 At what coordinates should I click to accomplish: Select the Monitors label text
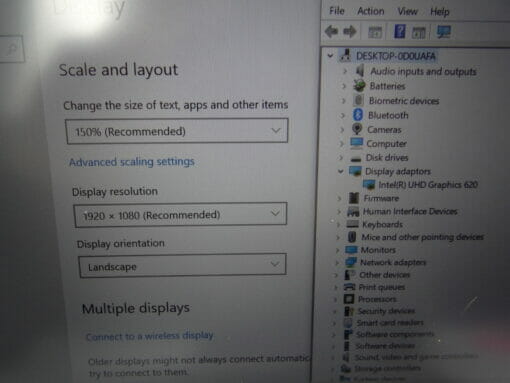pos(378,250)
